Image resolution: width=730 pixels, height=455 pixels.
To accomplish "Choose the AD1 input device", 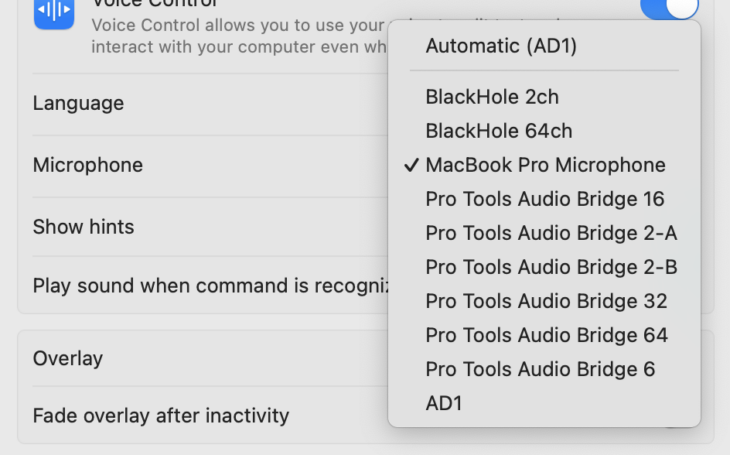I will (444, 403).
